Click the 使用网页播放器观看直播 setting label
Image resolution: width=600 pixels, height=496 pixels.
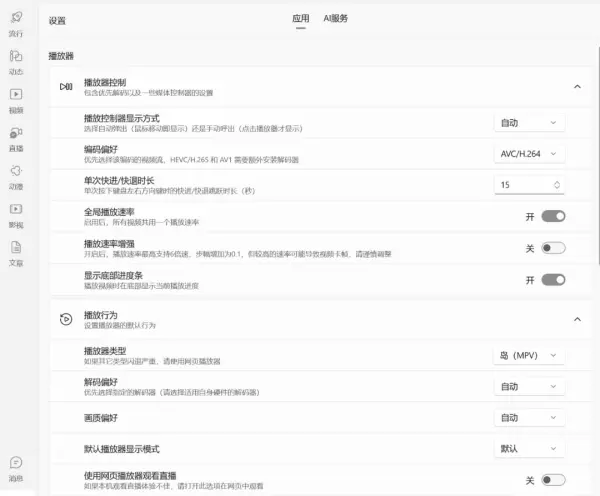pyautogui.click(x=130, y=475)
